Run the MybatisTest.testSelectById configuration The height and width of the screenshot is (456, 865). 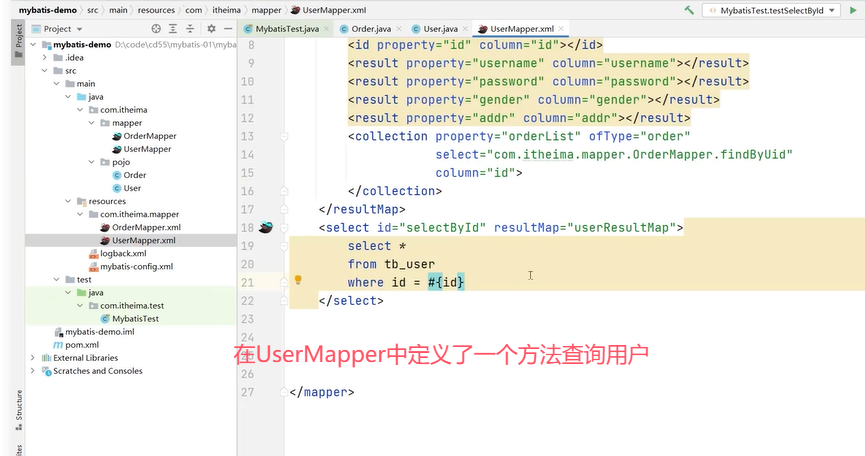click(853, 10)
